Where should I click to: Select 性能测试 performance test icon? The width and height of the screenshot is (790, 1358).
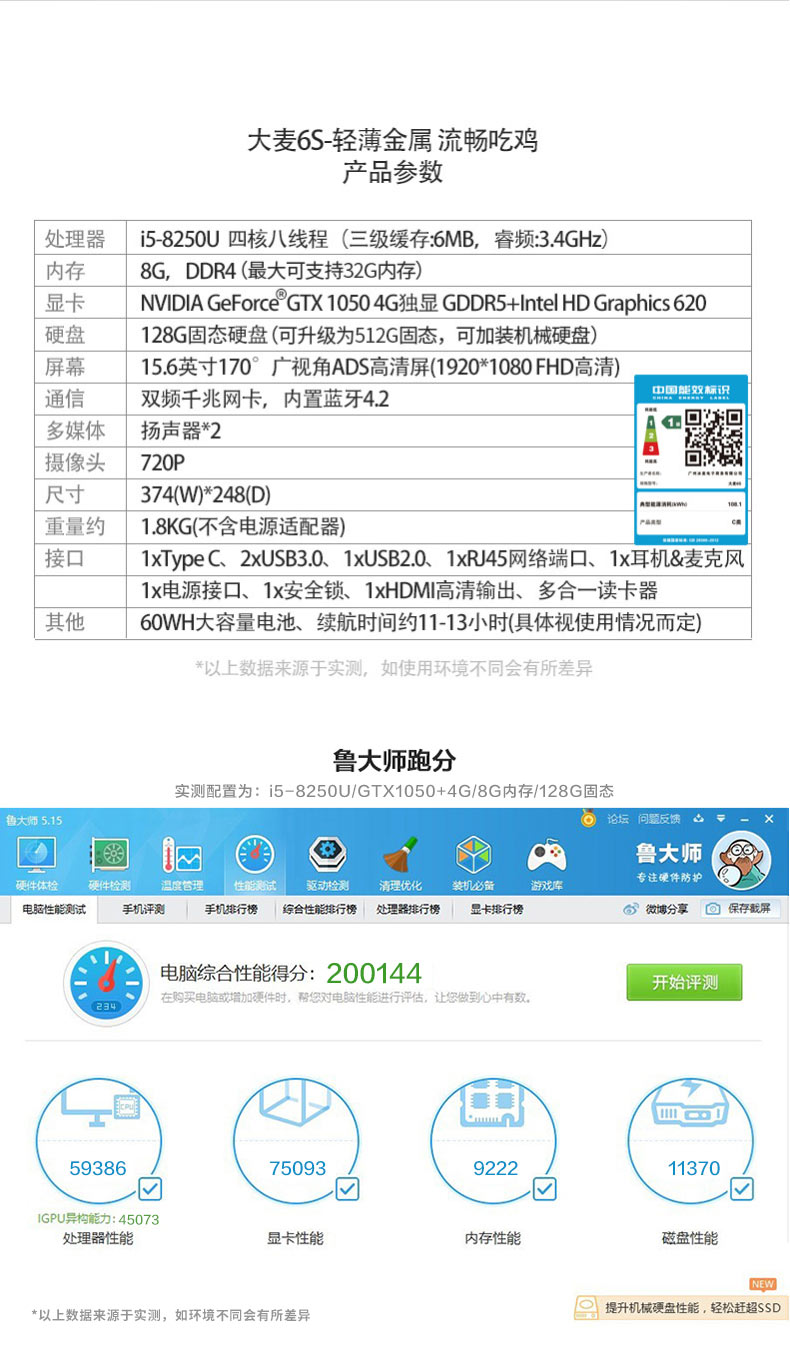pyautogui.click(x=255, y=863)
